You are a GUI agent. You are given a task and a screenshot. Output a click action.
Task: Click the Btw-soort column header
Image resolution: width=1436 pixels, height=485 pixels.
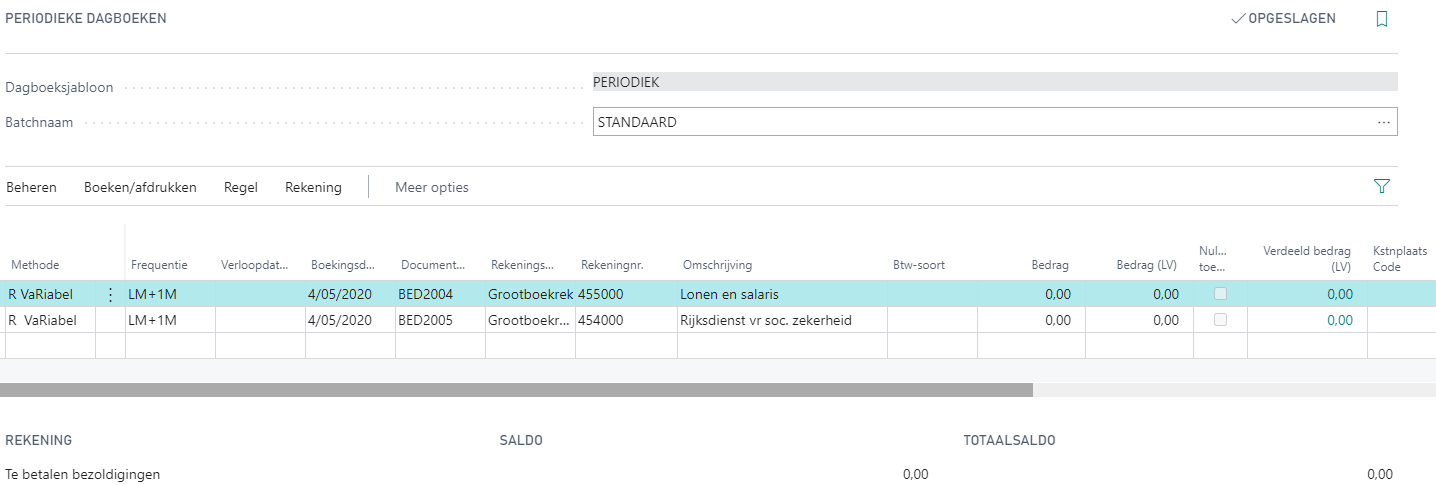click(919, 265)
